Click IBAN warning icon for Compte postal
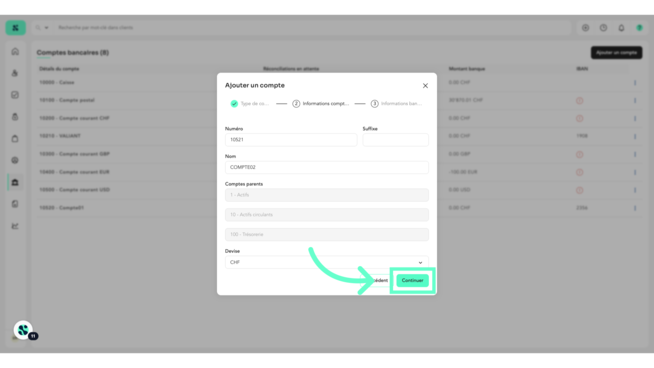The width and height of the screenshot is (654, 368). click(x=579, y=101)
